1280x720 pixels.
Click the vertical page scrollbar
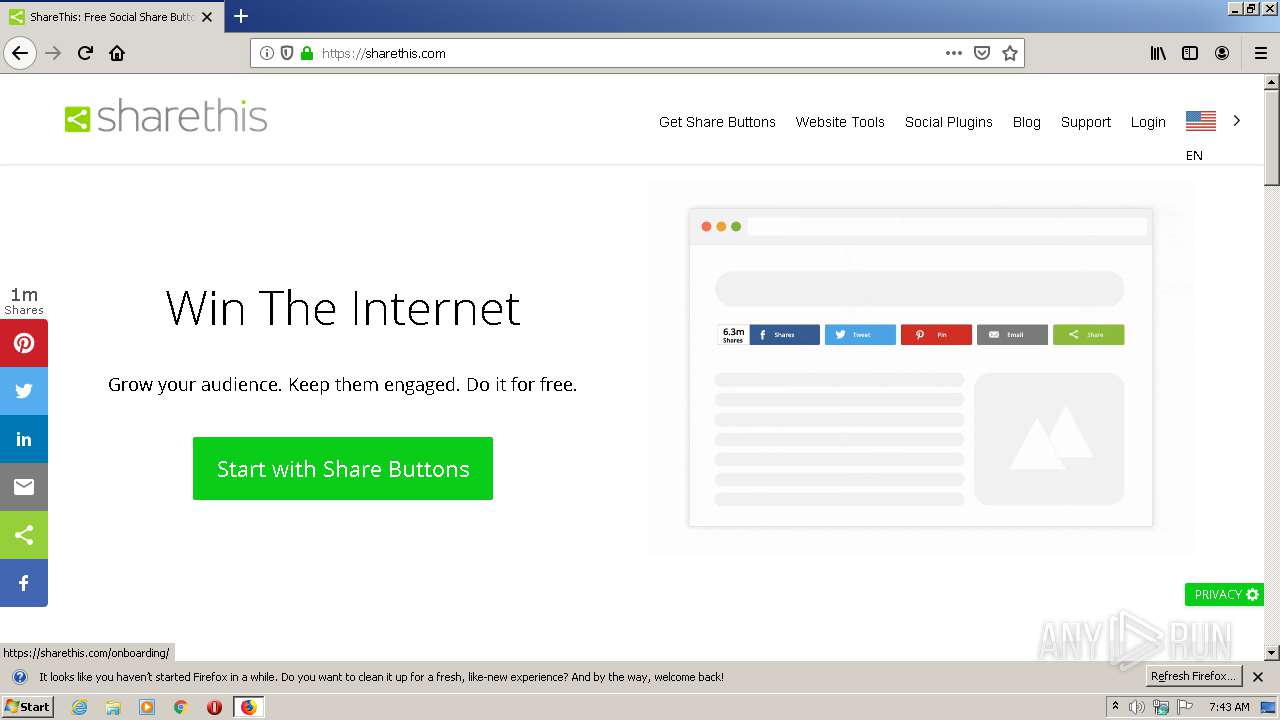(x=1272, y=137)
